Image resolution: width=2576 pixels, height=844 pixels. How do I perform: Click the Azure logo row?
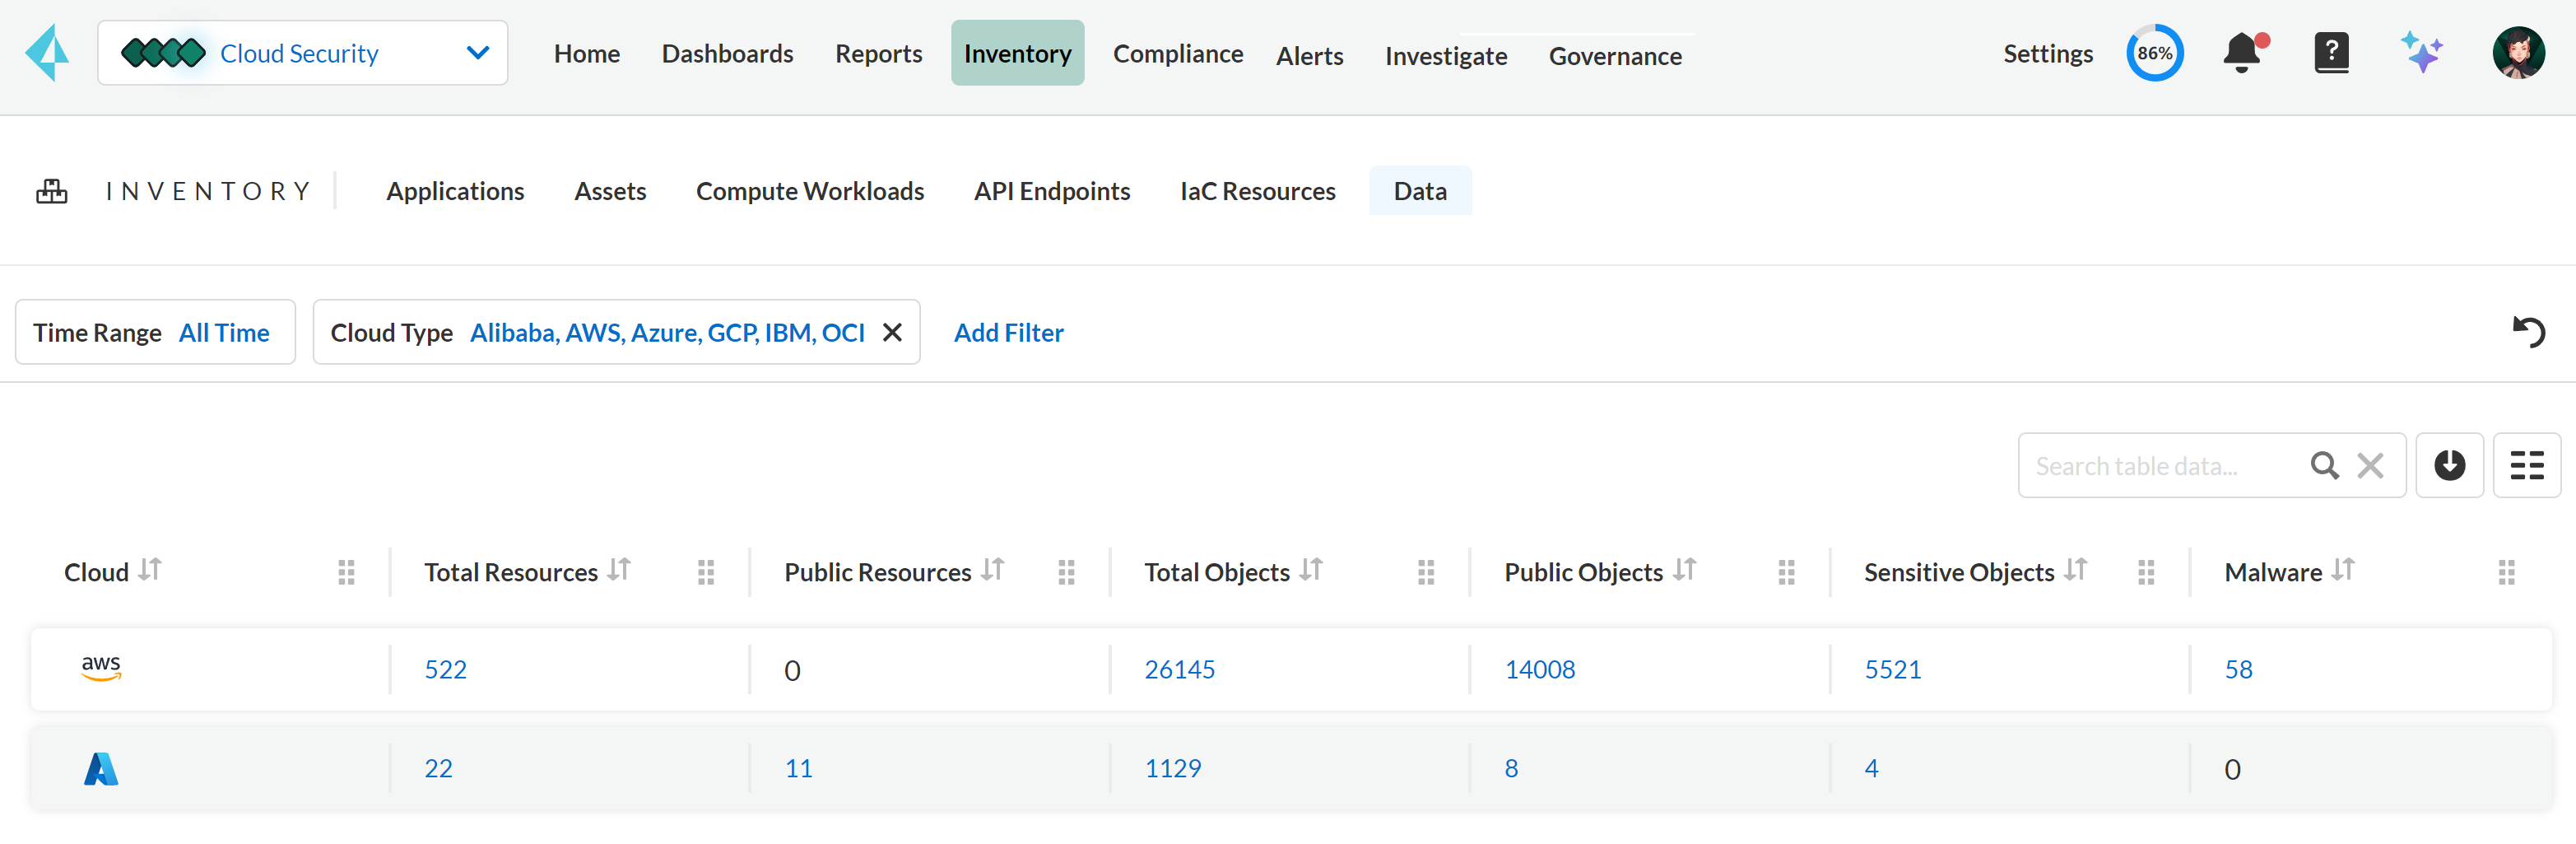(101, 768)
